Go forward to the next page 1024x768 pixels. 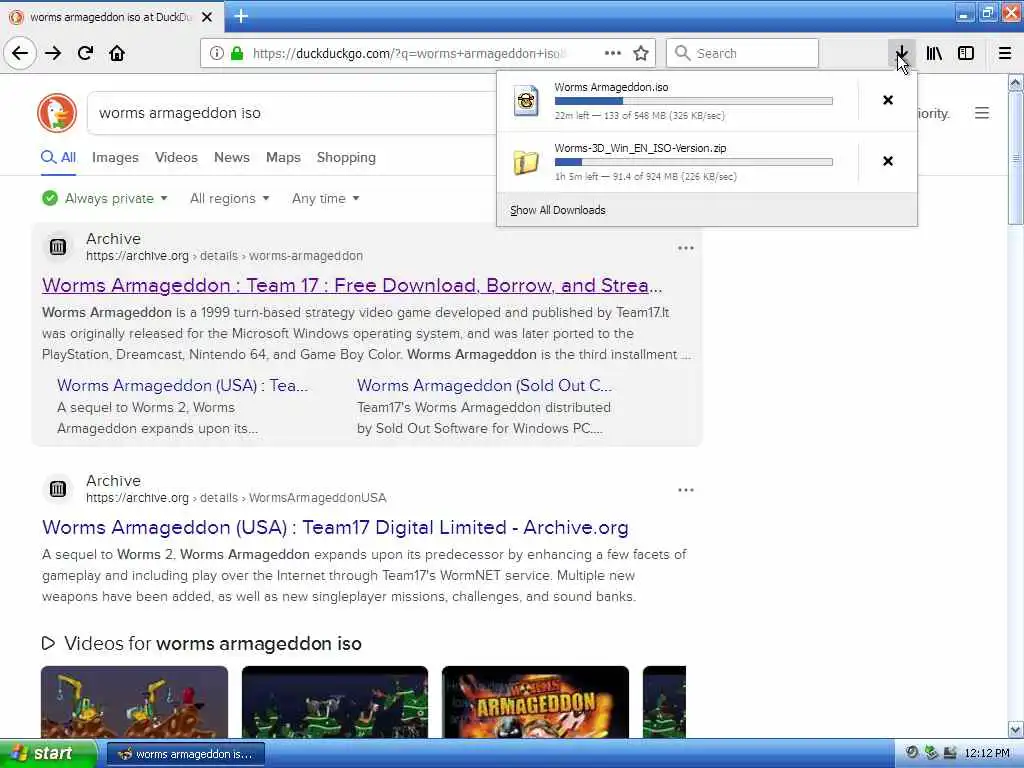(x=53, y=53)
